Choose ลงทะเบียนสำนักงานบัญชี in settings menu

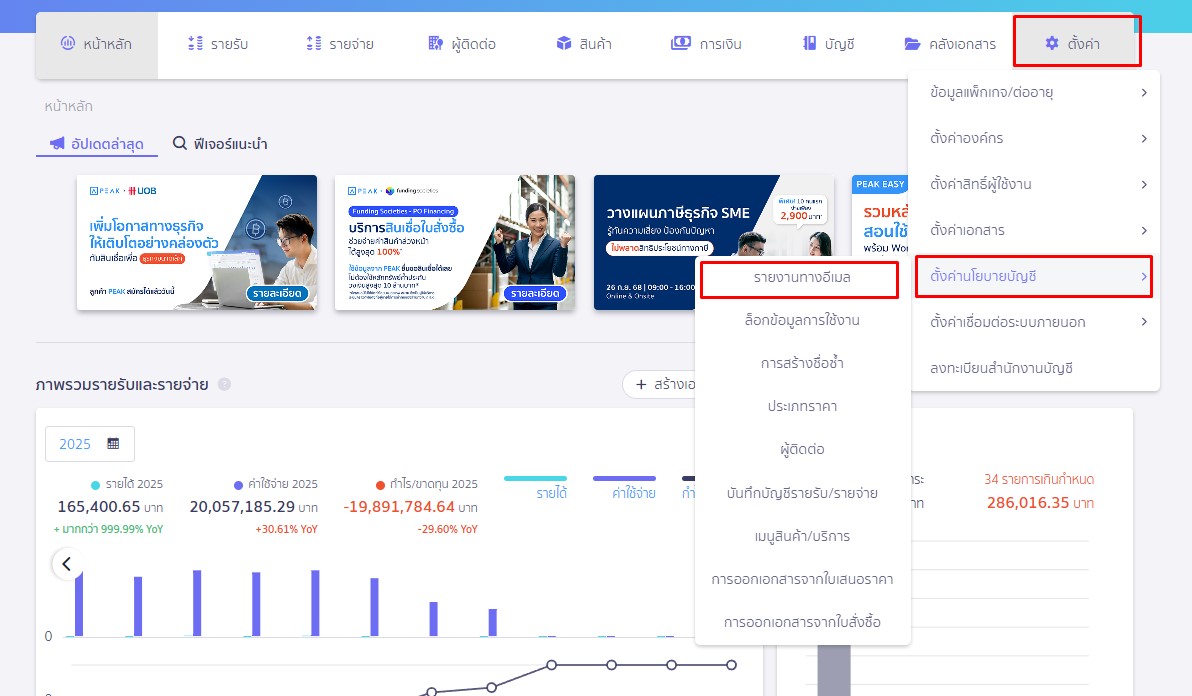pos(1035,369)
